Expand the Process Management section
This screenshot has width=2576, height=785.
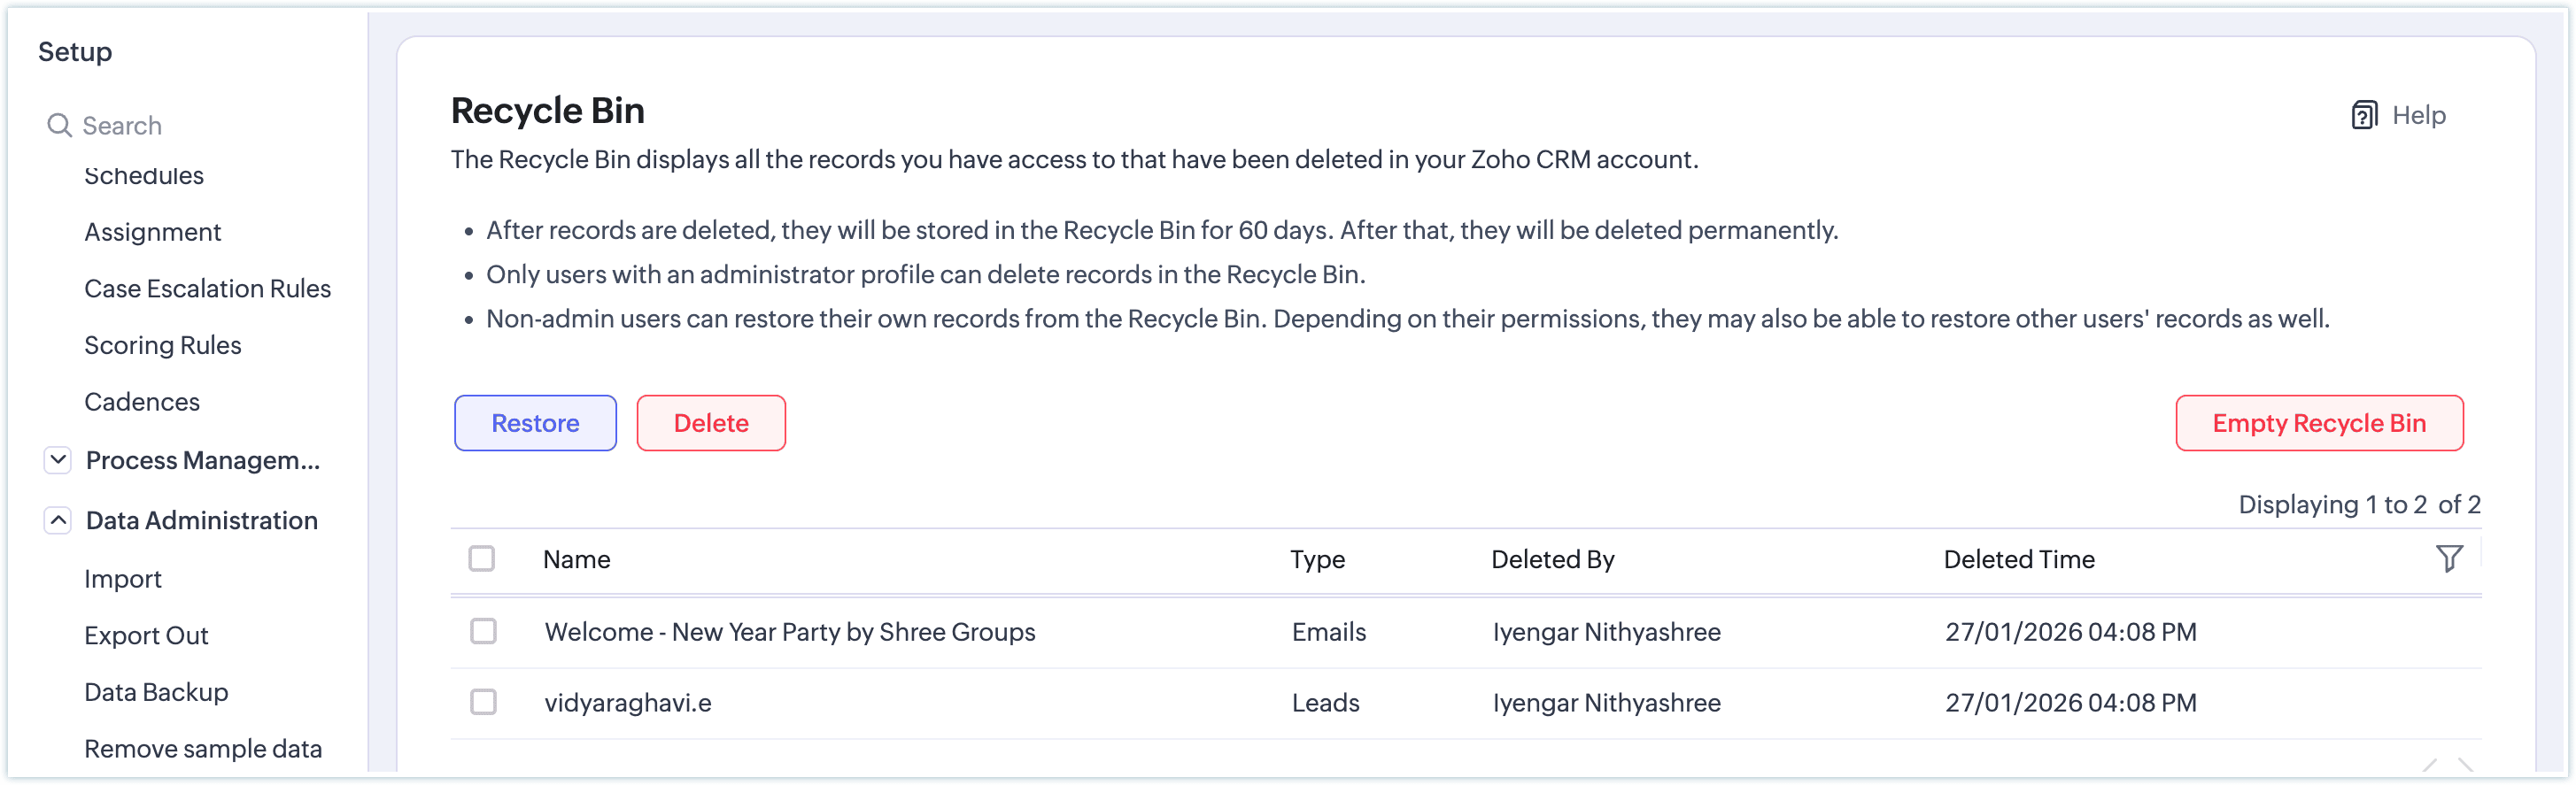pos(58,460)
